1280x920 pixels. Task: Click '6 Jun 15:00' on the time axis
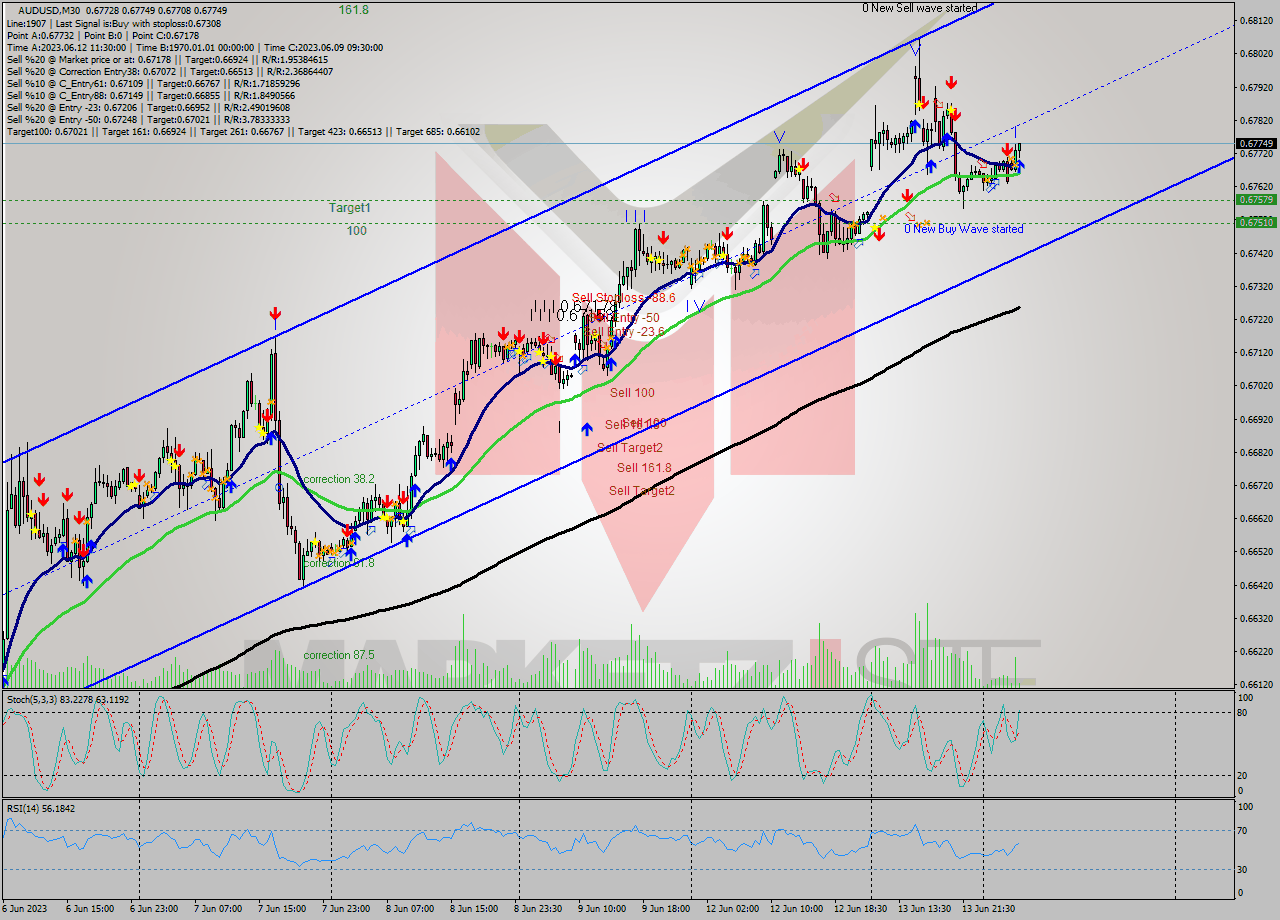coord(89,909)
